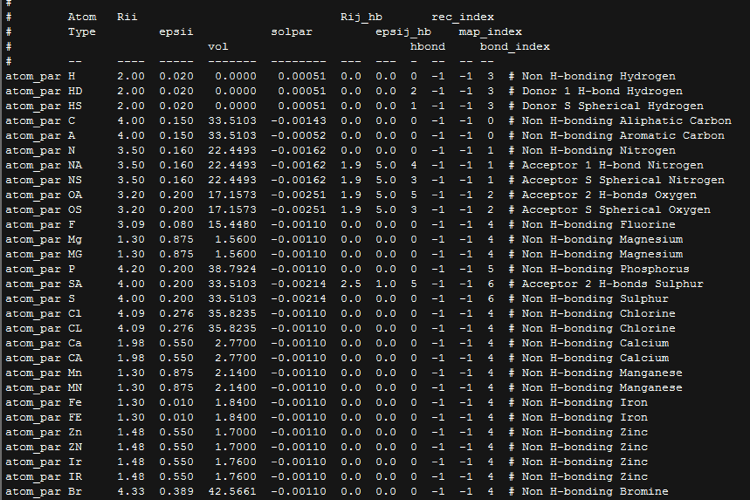Screen dimensions: 750x500
Task: Click atom type 'HD' in the list
Action: pyautogui.click(x=75, y=91)
